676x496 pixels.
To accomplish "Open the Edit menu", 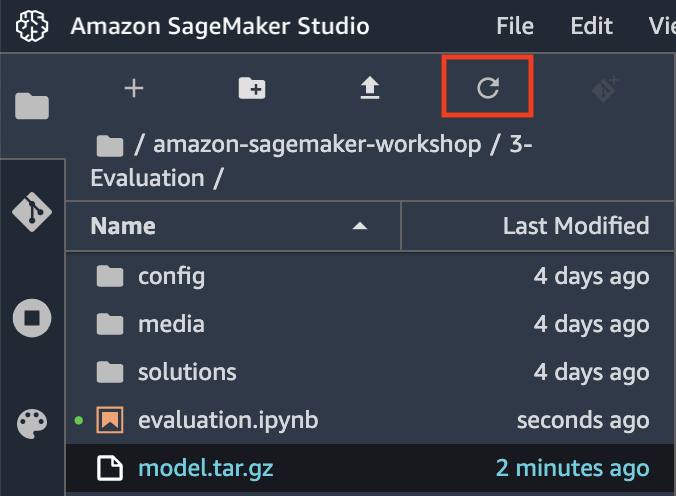I will tap(592, 26).
